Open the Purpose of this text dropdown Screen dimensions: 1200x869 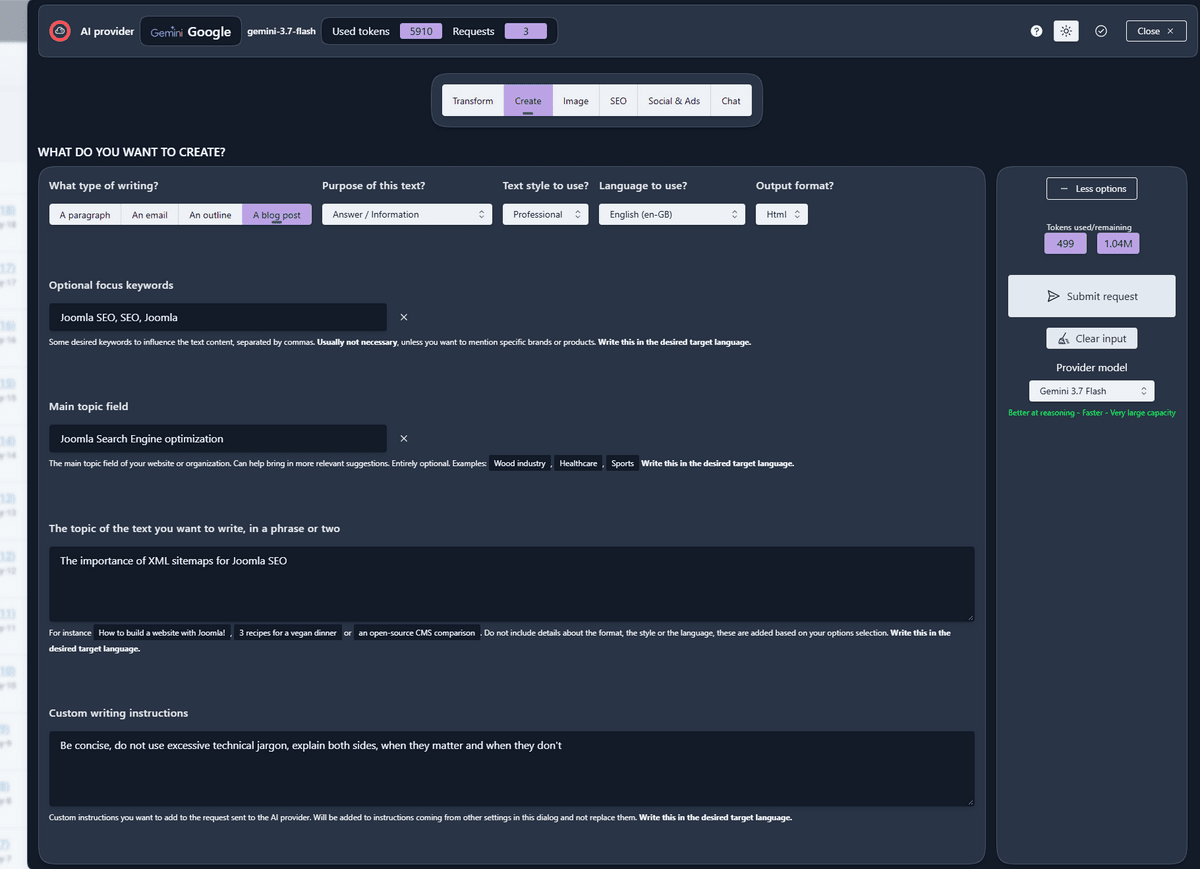(x=407, y=215)
